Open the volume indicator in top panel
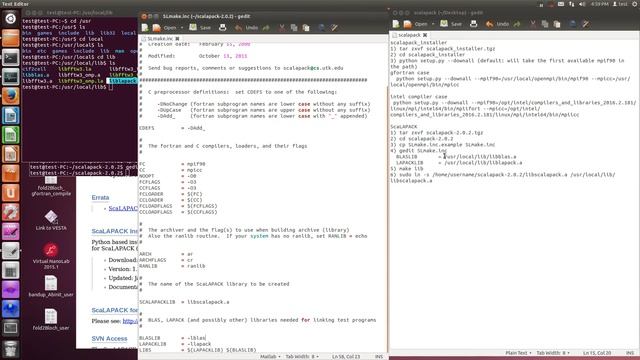Screen dimensions: 640x360 (x=582, y=4)
